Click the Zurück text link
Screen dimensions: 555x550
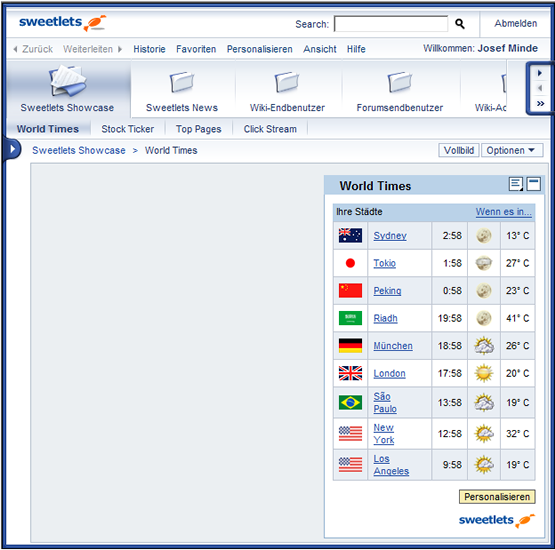pyautogui.click(x=37, y=49)
